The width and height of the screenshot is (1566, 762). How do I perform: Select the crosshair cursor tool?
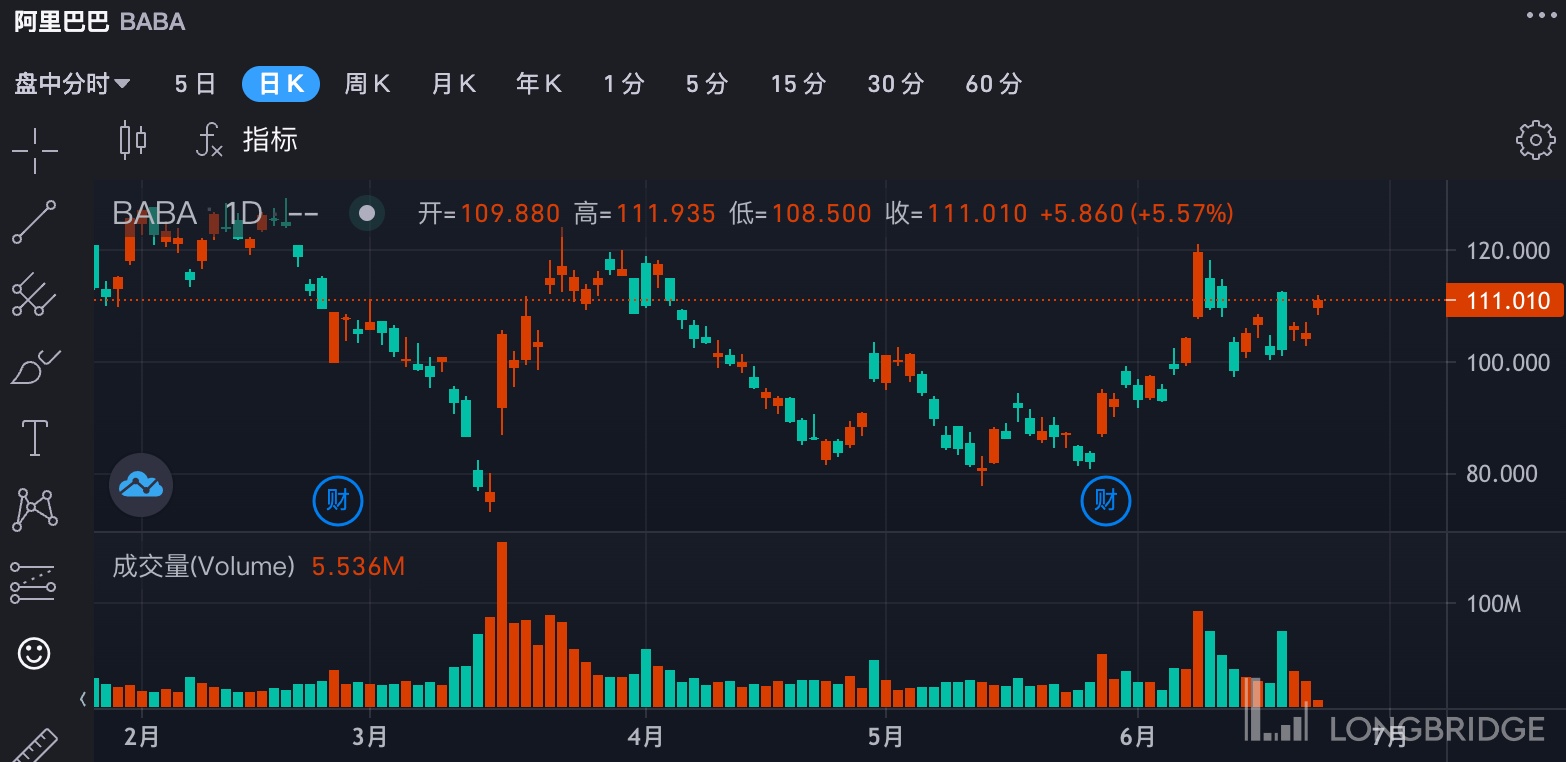coord(35,151)
